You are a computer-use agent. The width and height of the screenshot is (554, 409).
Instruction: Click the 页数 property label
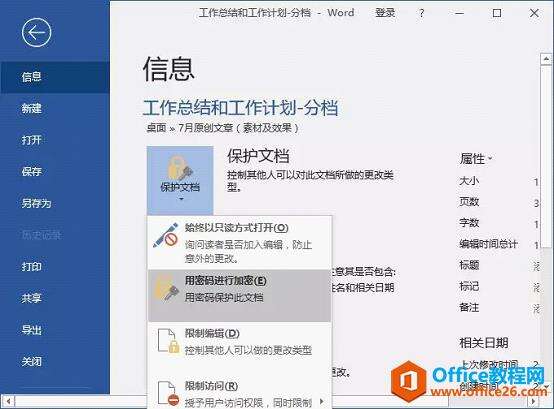(x=469, y=202)
